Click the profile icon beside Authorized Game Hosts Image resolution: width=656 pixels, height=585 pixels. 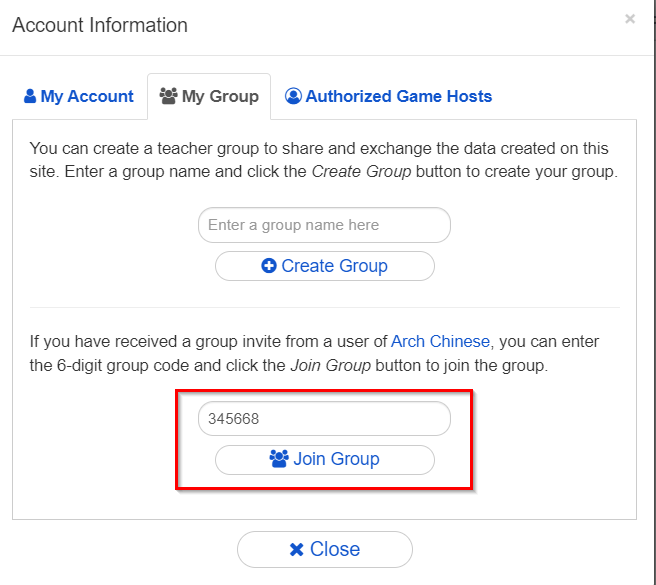(293, 97)
